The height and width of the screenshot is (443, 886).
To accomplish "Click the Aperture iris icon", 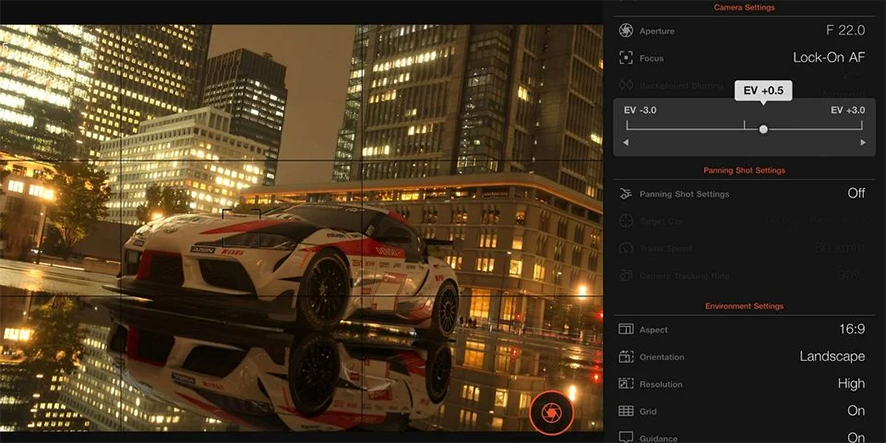I will (x=626, y=31).
